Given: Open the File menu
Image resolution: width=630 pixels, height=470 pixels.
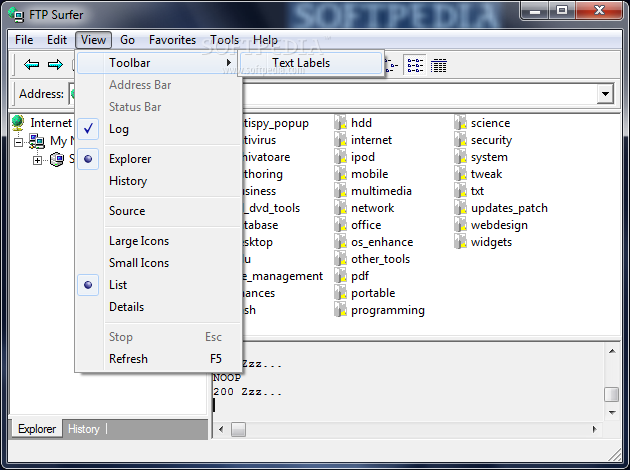Looking at the screenshot, I should point(24,40).
